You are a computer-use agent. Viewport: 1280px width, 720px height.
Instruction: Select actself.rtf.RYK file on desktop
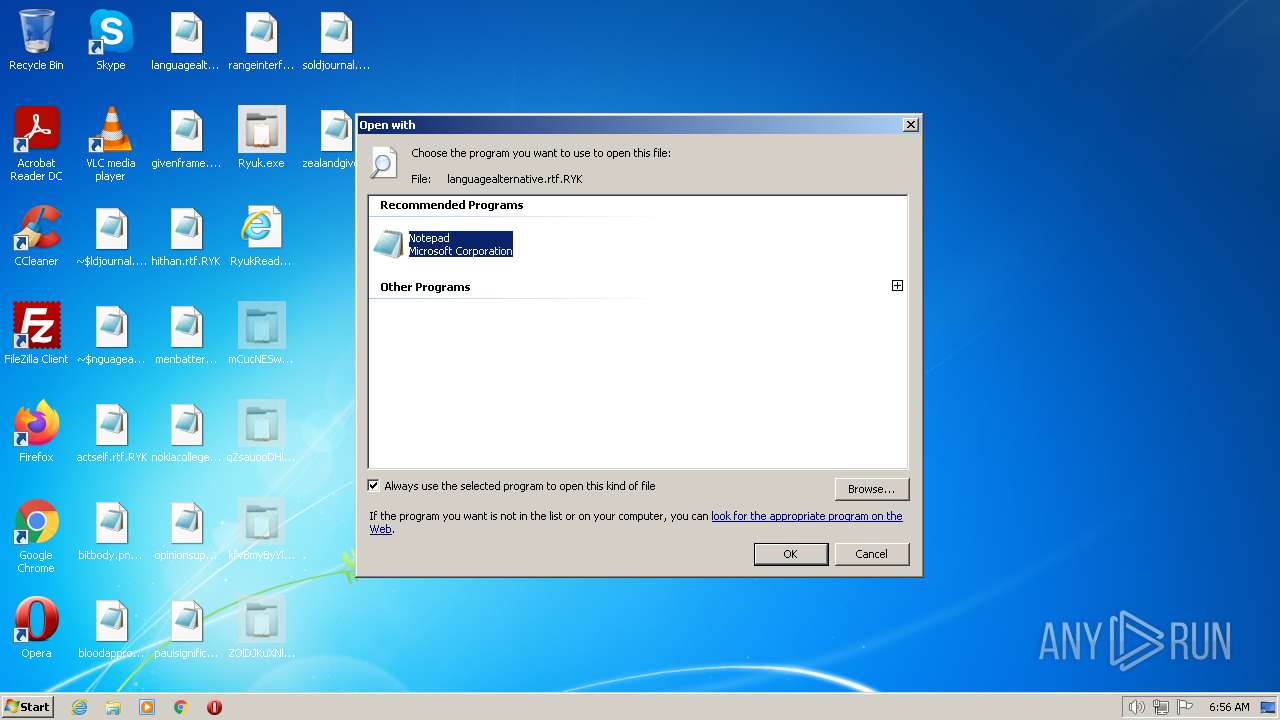coord(111,432)
